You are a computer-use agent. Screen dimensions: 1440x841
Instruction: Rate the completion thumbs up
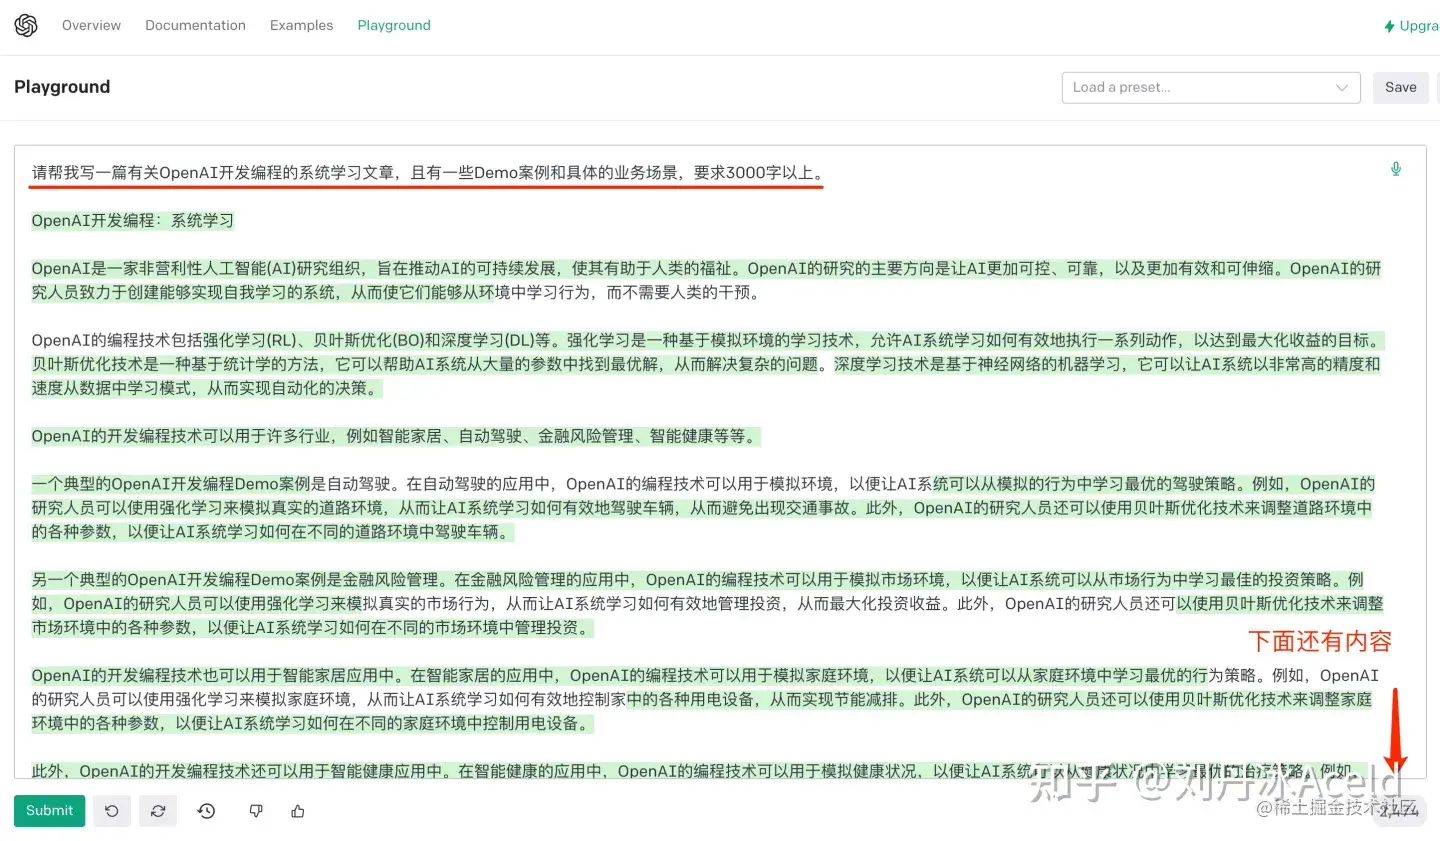click(297, 811)
